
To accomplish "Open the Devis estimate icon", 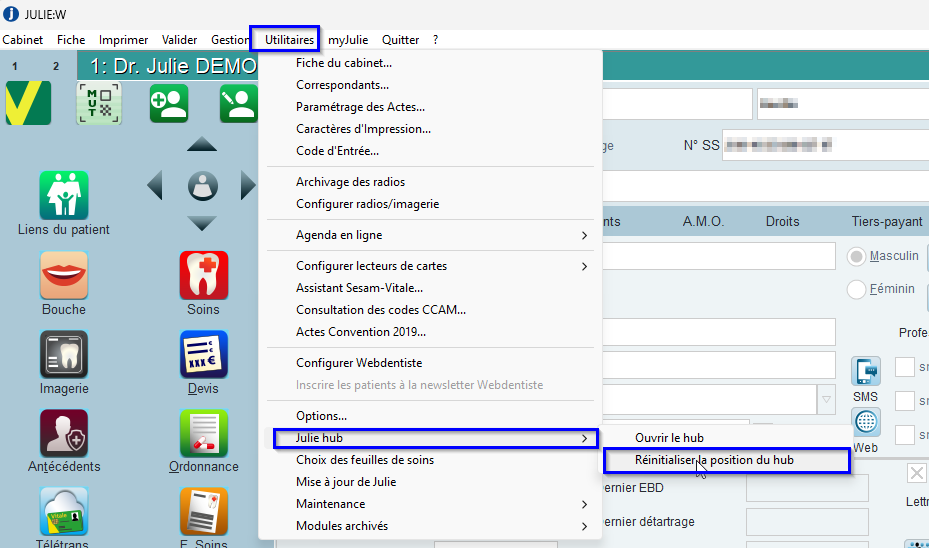I will (x=204, y=354).
